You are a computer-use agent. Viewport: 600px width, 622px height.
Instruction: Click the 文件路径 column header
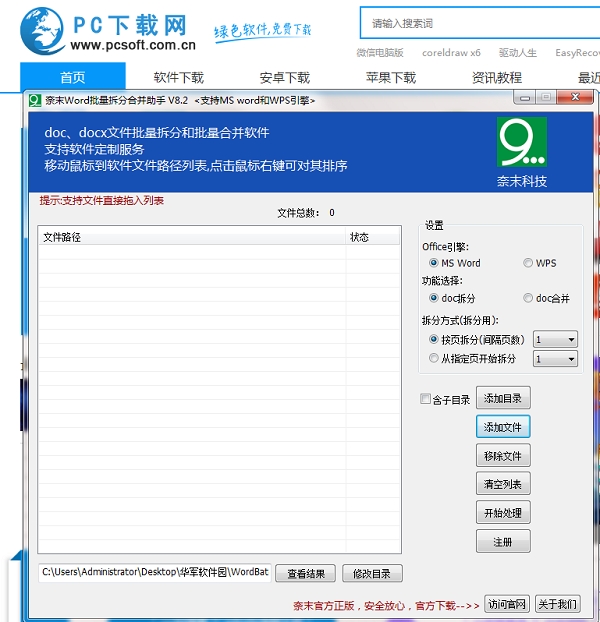coord(192,237)
